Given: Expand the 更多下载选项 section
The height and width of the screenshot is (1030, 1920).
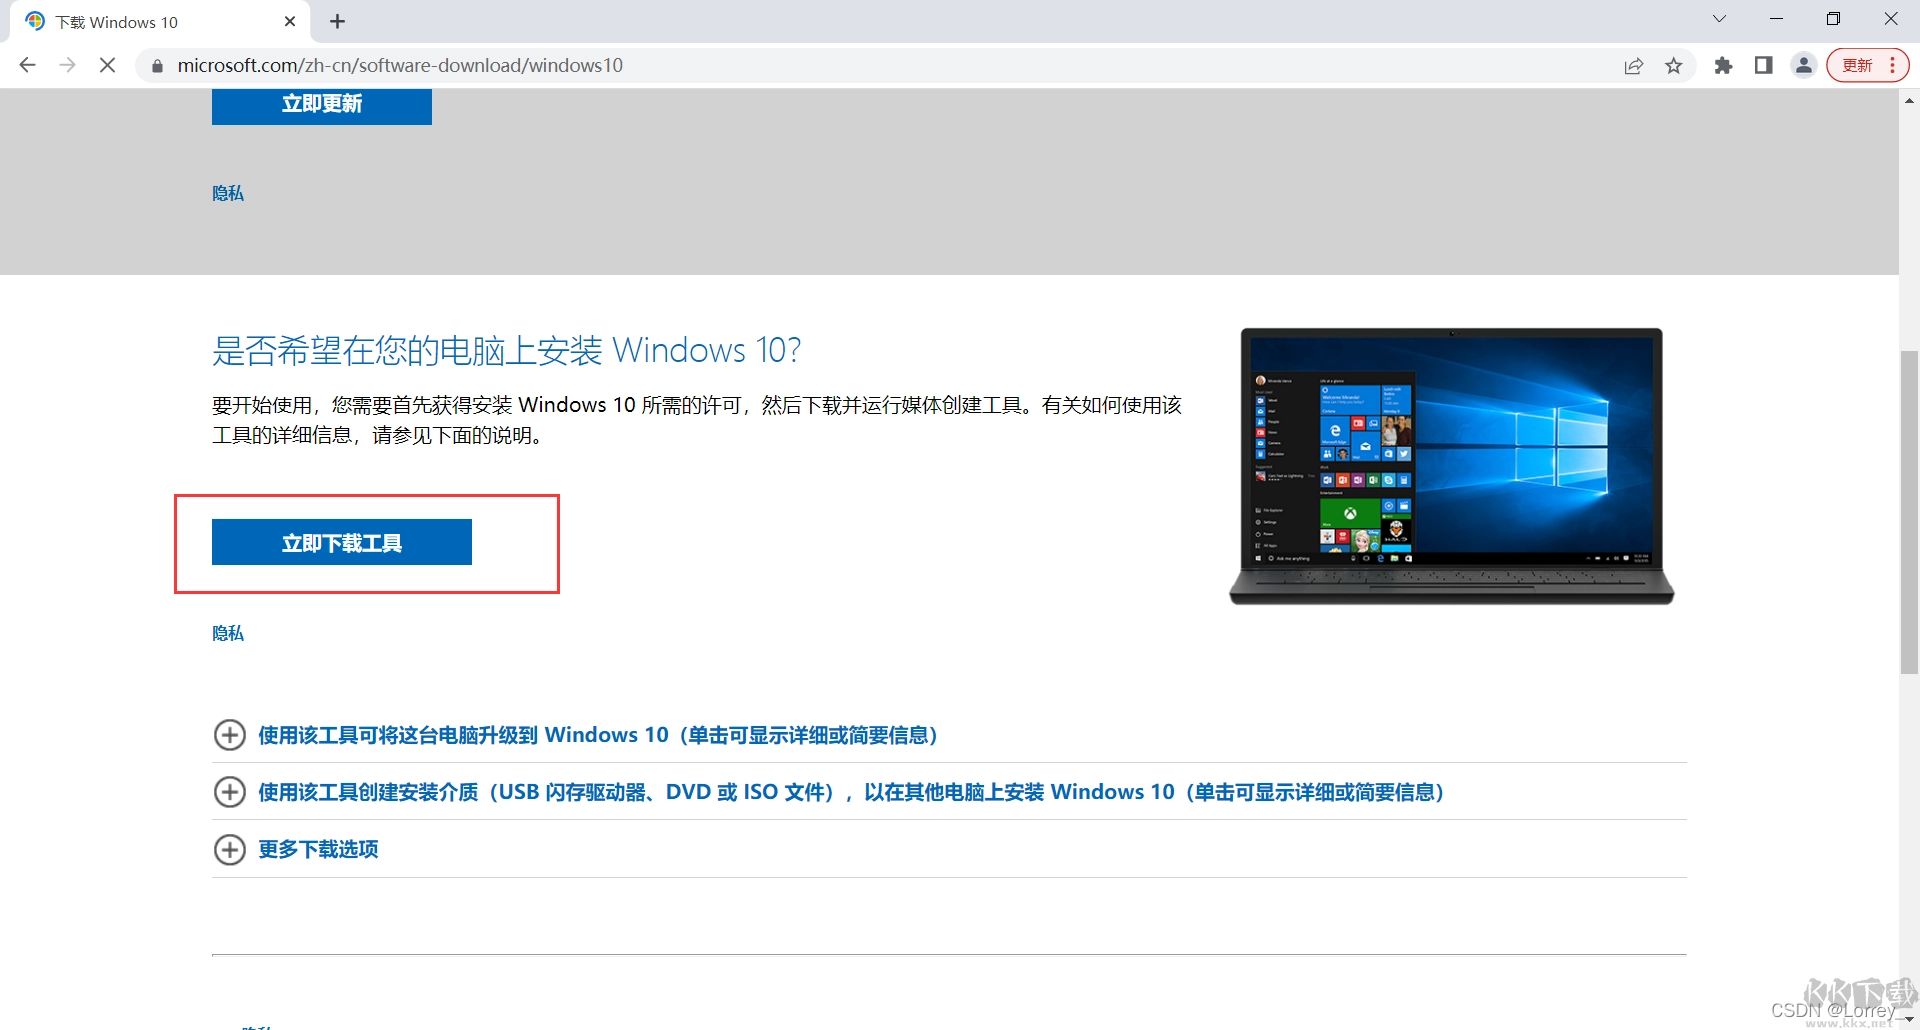Looking at the screenshot, I should pos(317,849).
